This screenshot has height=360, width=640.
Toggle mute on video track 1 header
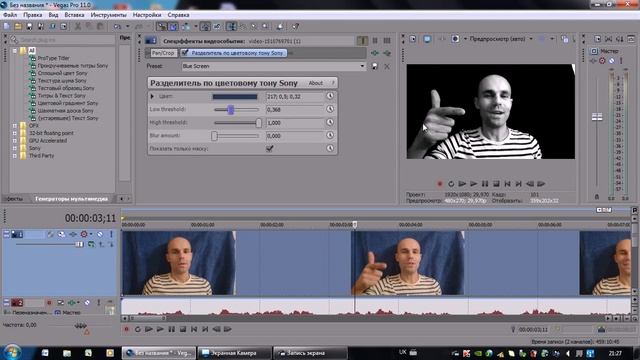pos(100,234)
